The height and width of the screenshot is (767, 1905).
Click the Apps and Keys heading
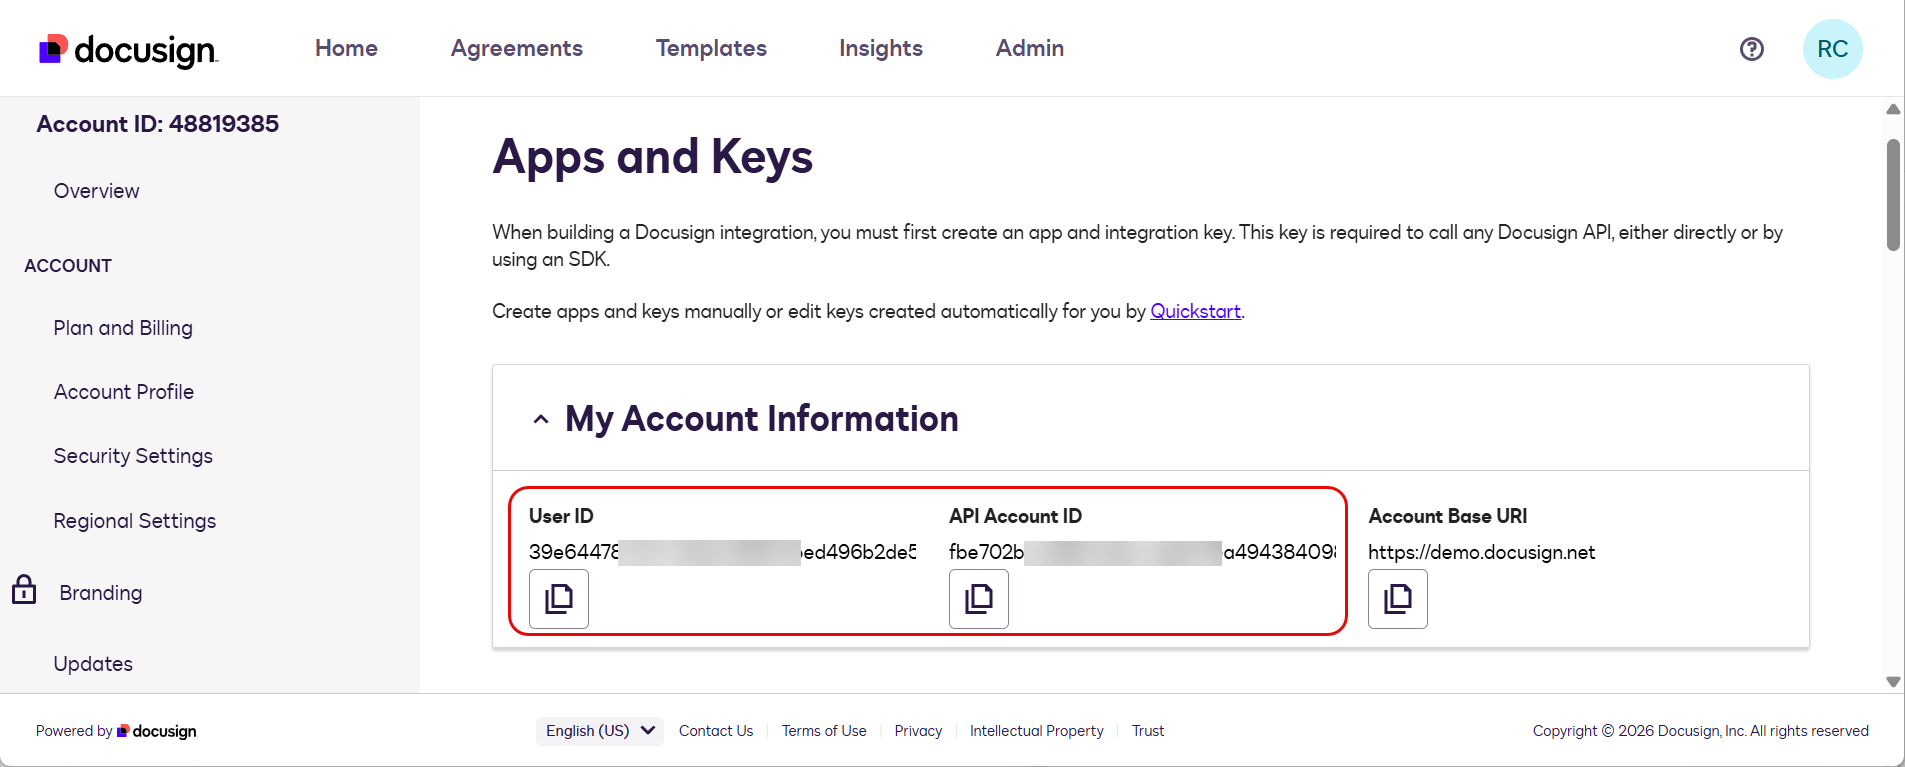click(x=653, y=157)
